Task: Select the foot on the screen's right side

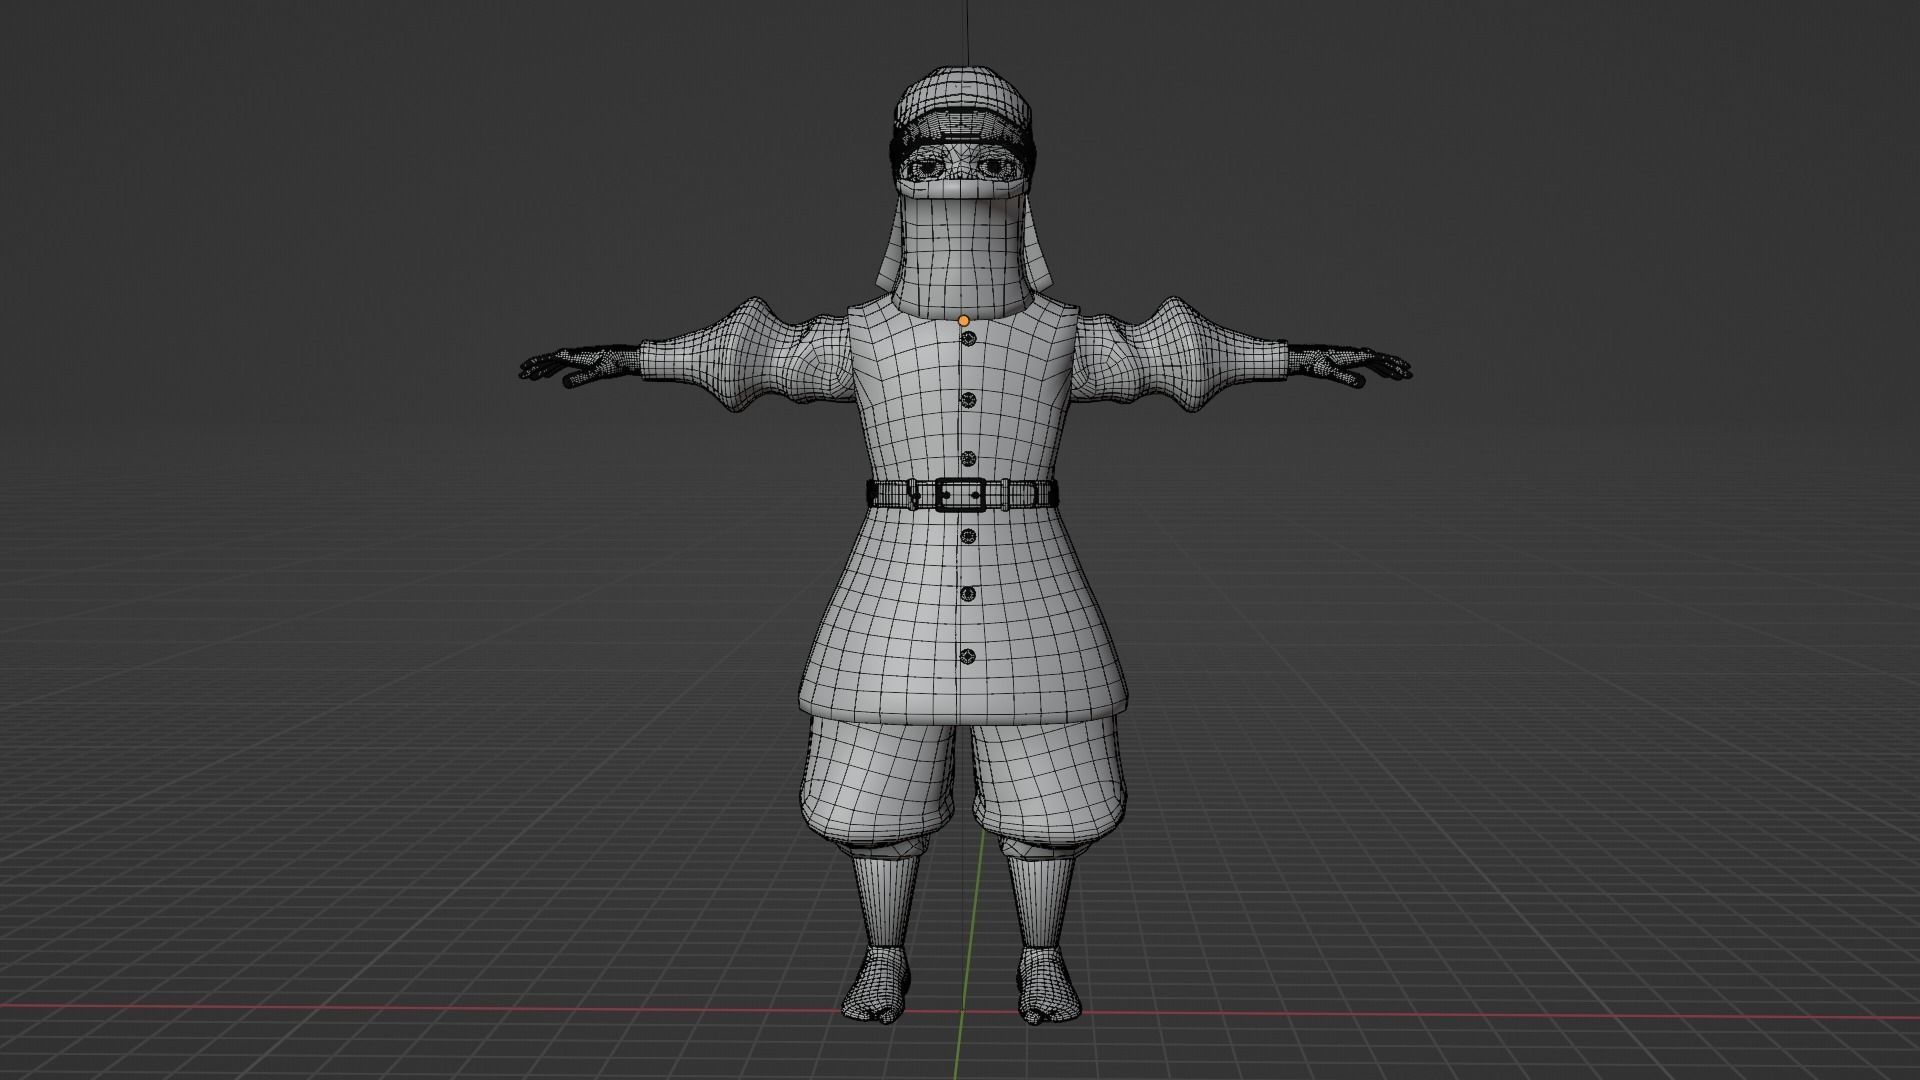Action: 1051,986
